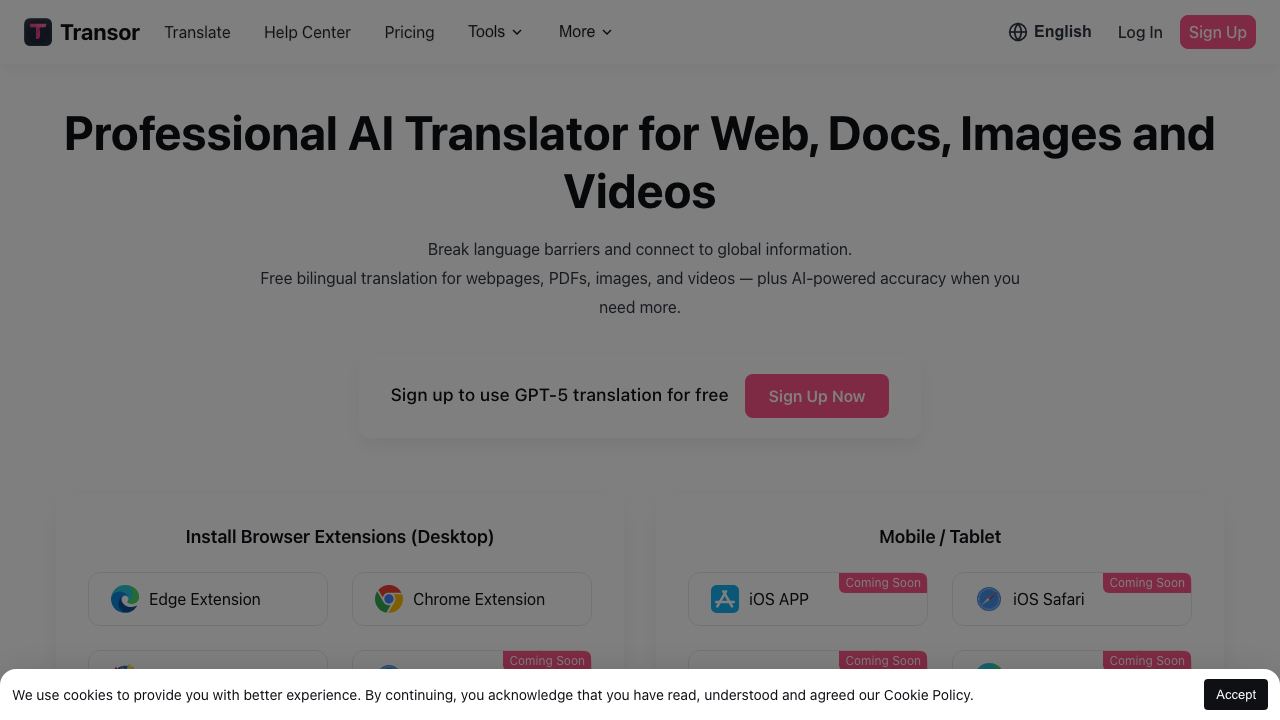
Task: Select the iOS Safari option
Action: click(x=1072, y=599)
